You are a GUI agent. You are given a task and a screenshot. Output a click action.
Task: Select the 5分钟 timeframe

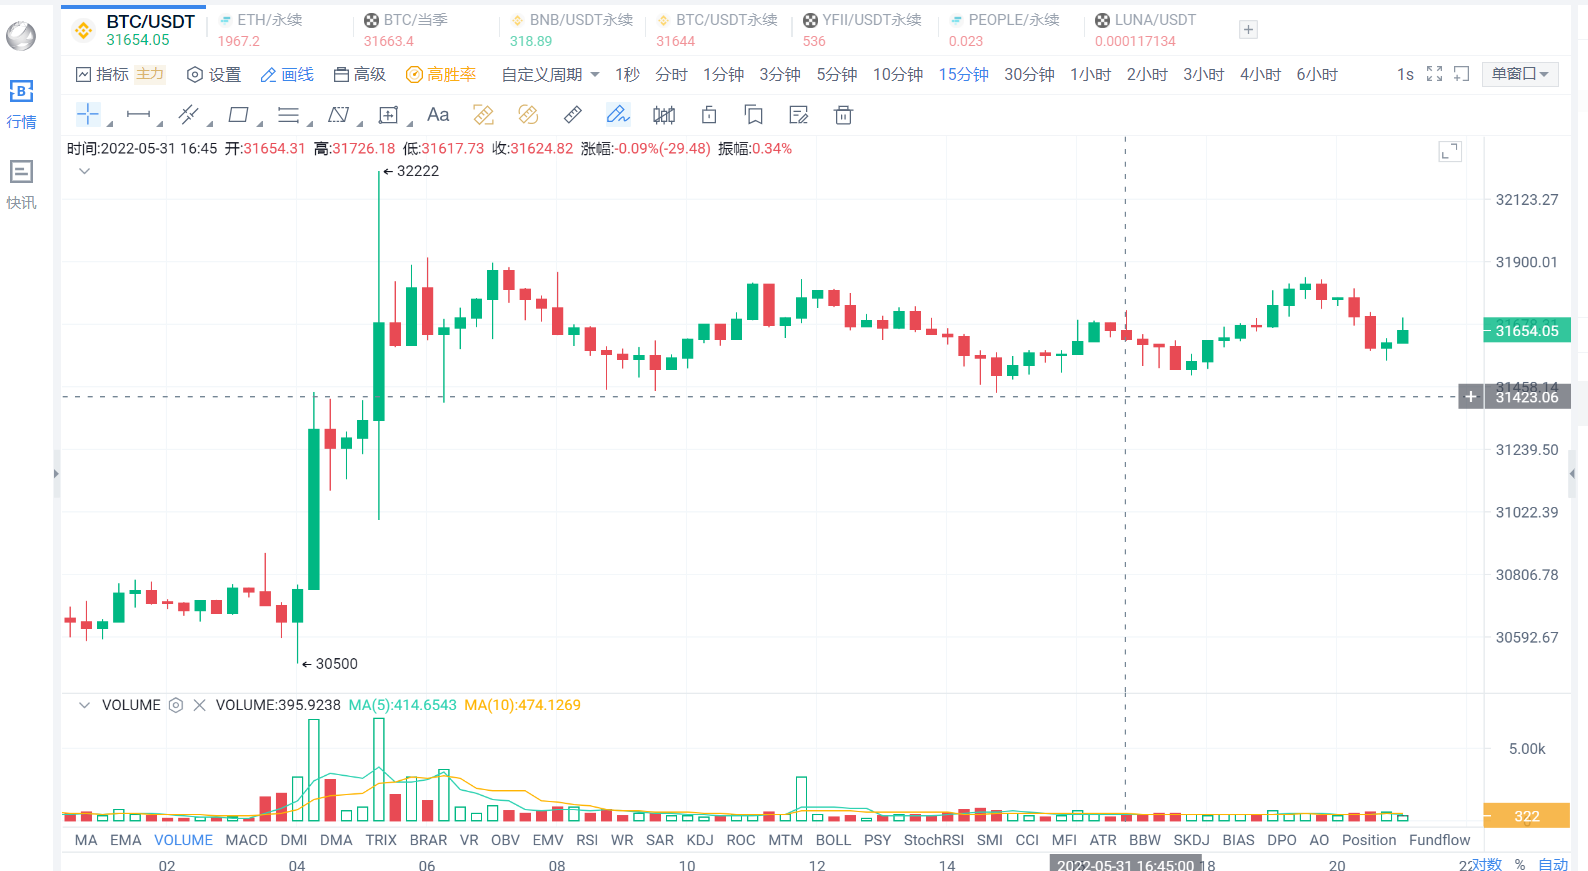click(836, 75)
